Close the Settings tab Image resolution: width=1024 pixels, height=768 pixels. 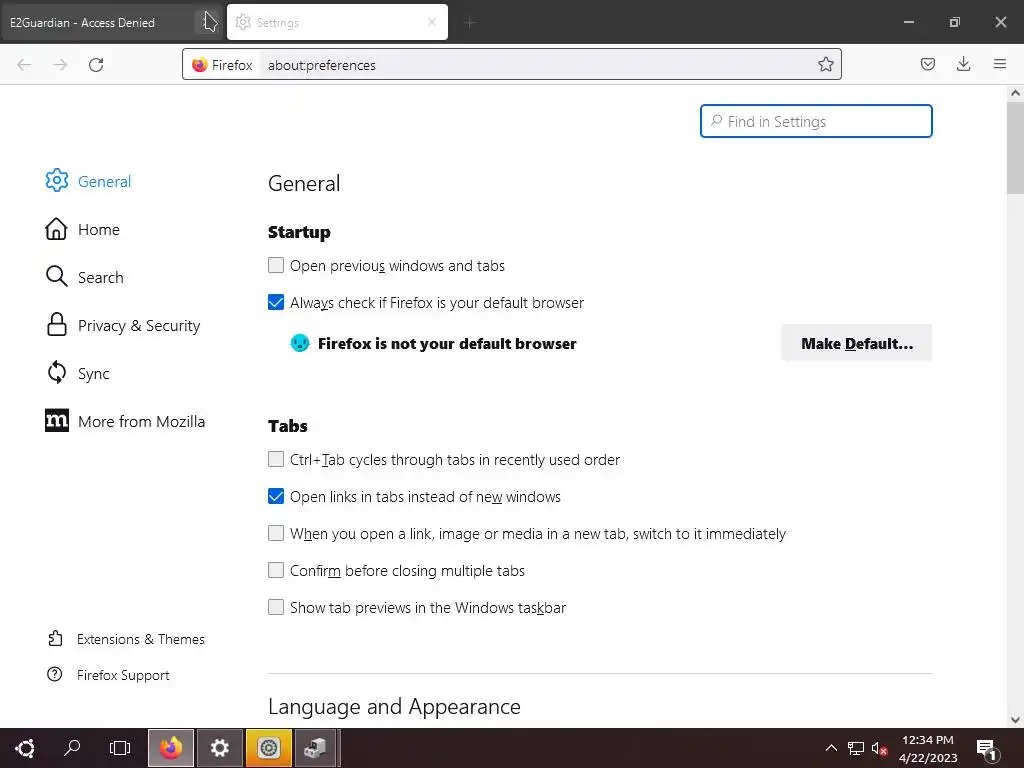[x=432, y=22]
